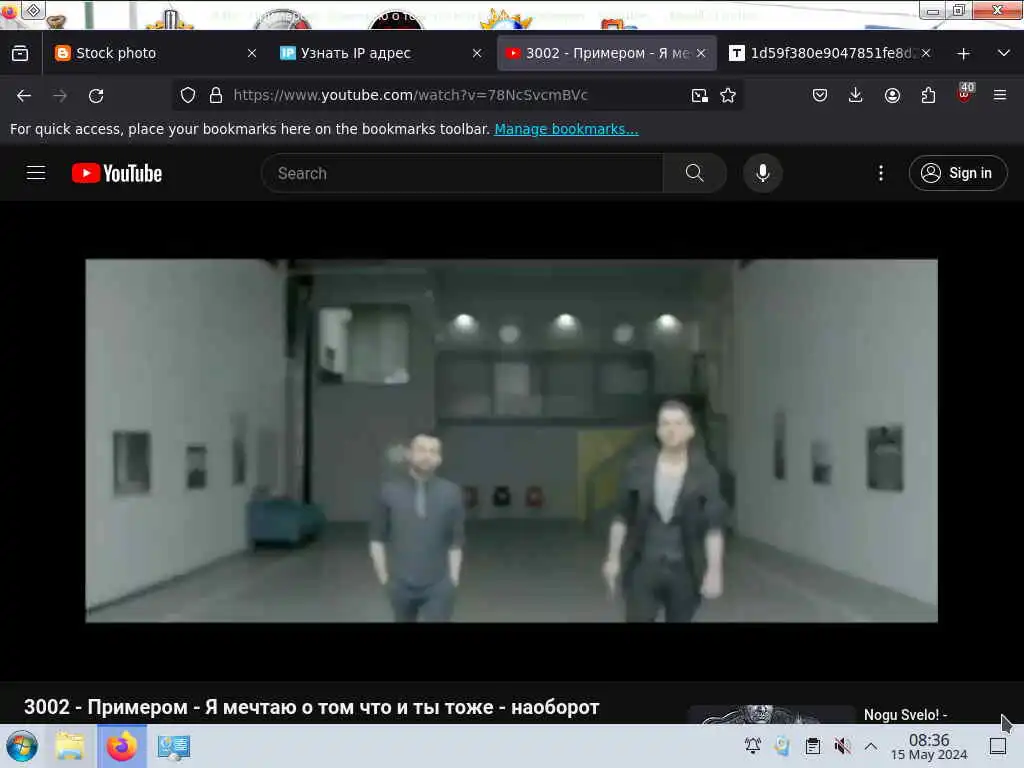
Task: Open notifications bell tray icon
Action: (752, 746)
